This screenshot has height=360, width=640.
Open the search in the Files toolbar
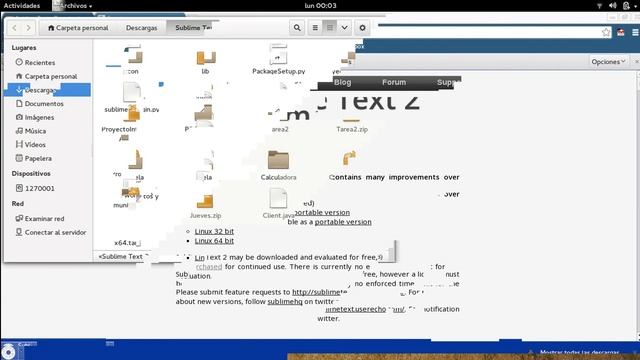point(297,28)
